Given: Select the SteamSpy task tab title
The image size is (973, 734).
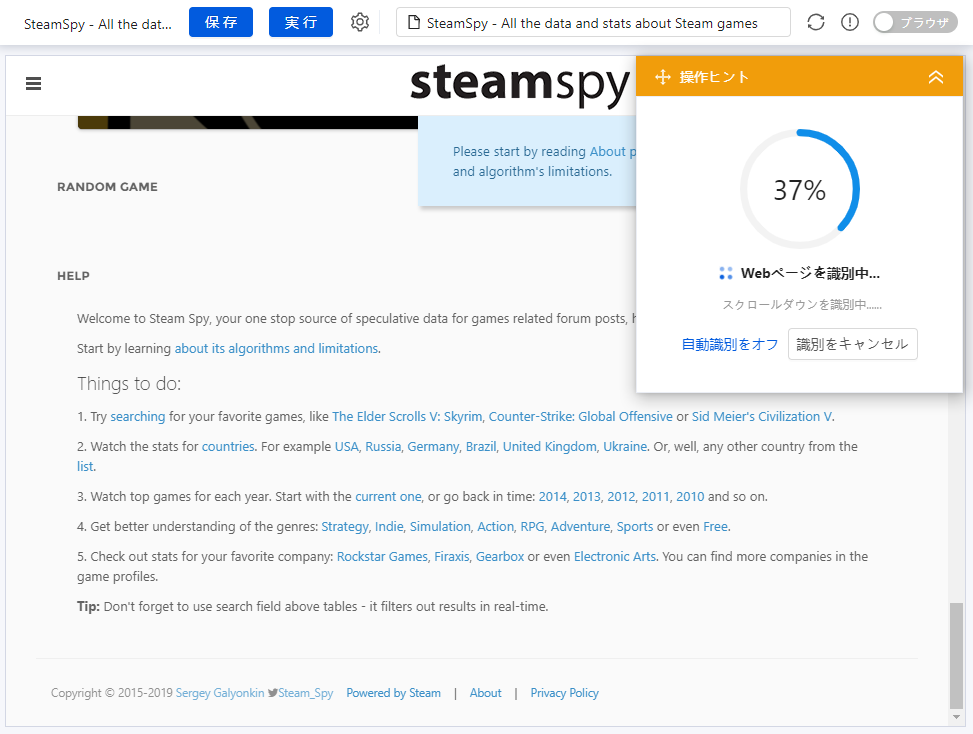Looking at the screenshot, I should click(98, 24).
